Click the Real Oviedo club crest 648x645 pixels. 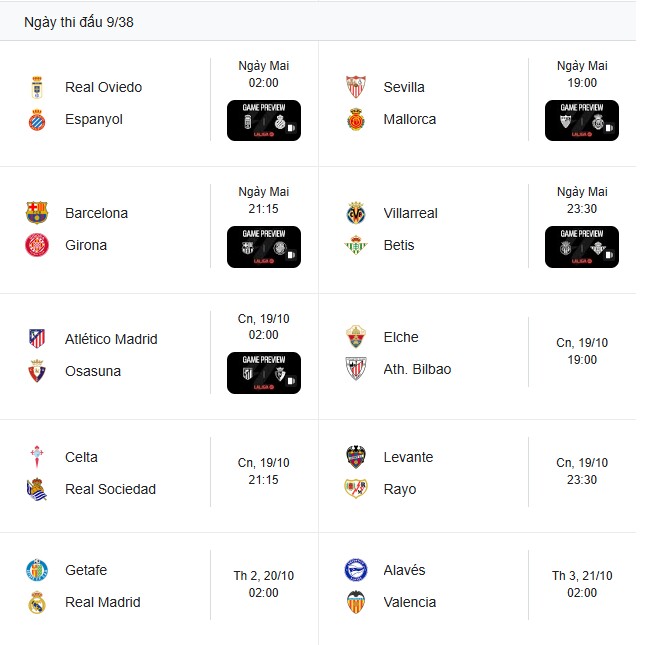[37, 87]
